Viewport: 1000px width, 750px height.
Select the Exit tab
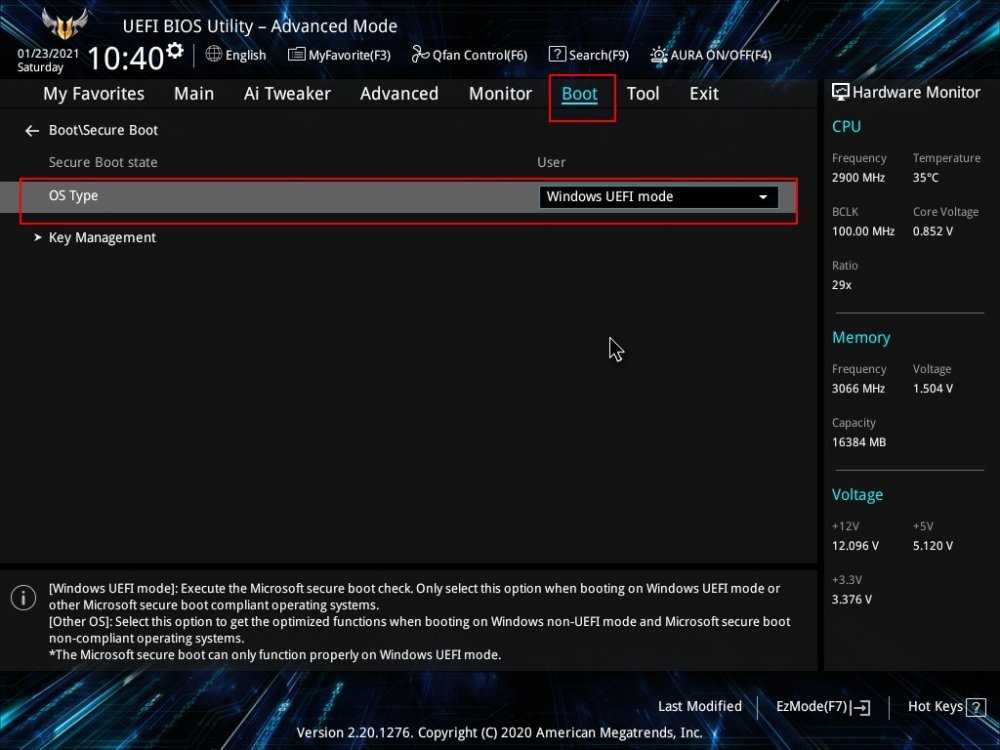[x=703, y=94]
